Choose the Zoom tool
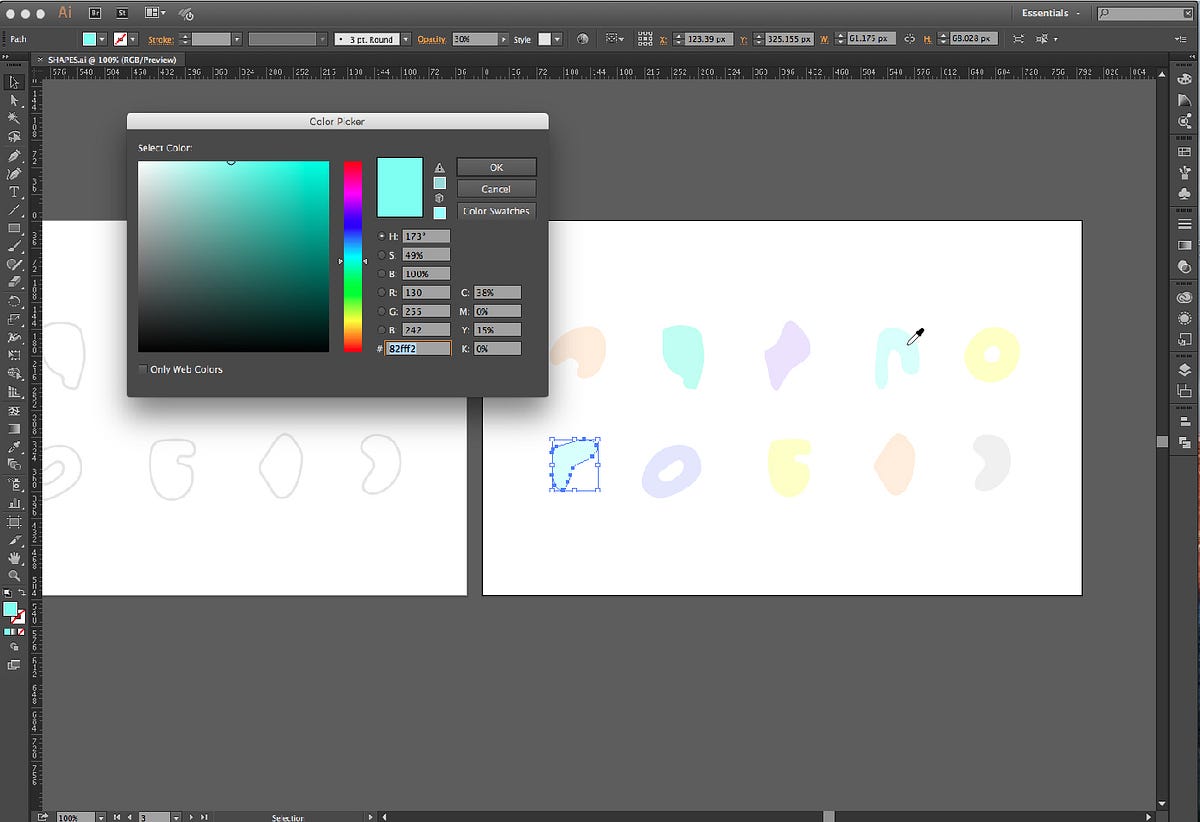The image size is (1200, 822). click(x=14, y=575)
